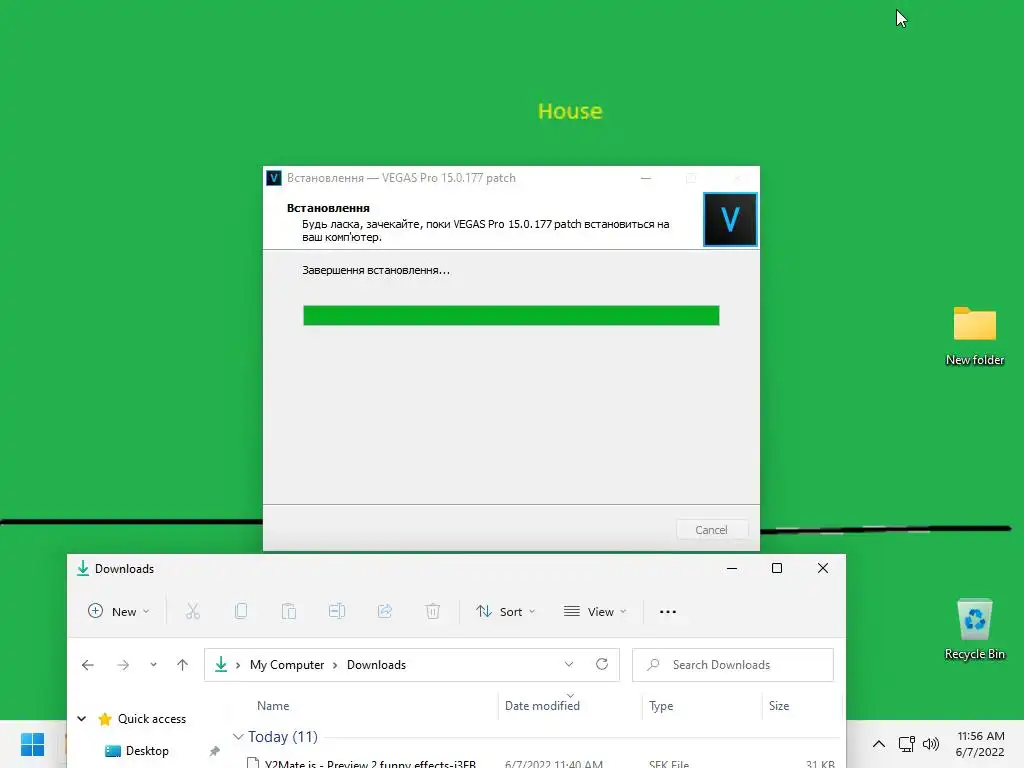Image resolution: width=1024 pixels, height=768 pixels.
Task: Expand address bar history dropdown
Action: (569, 664)
